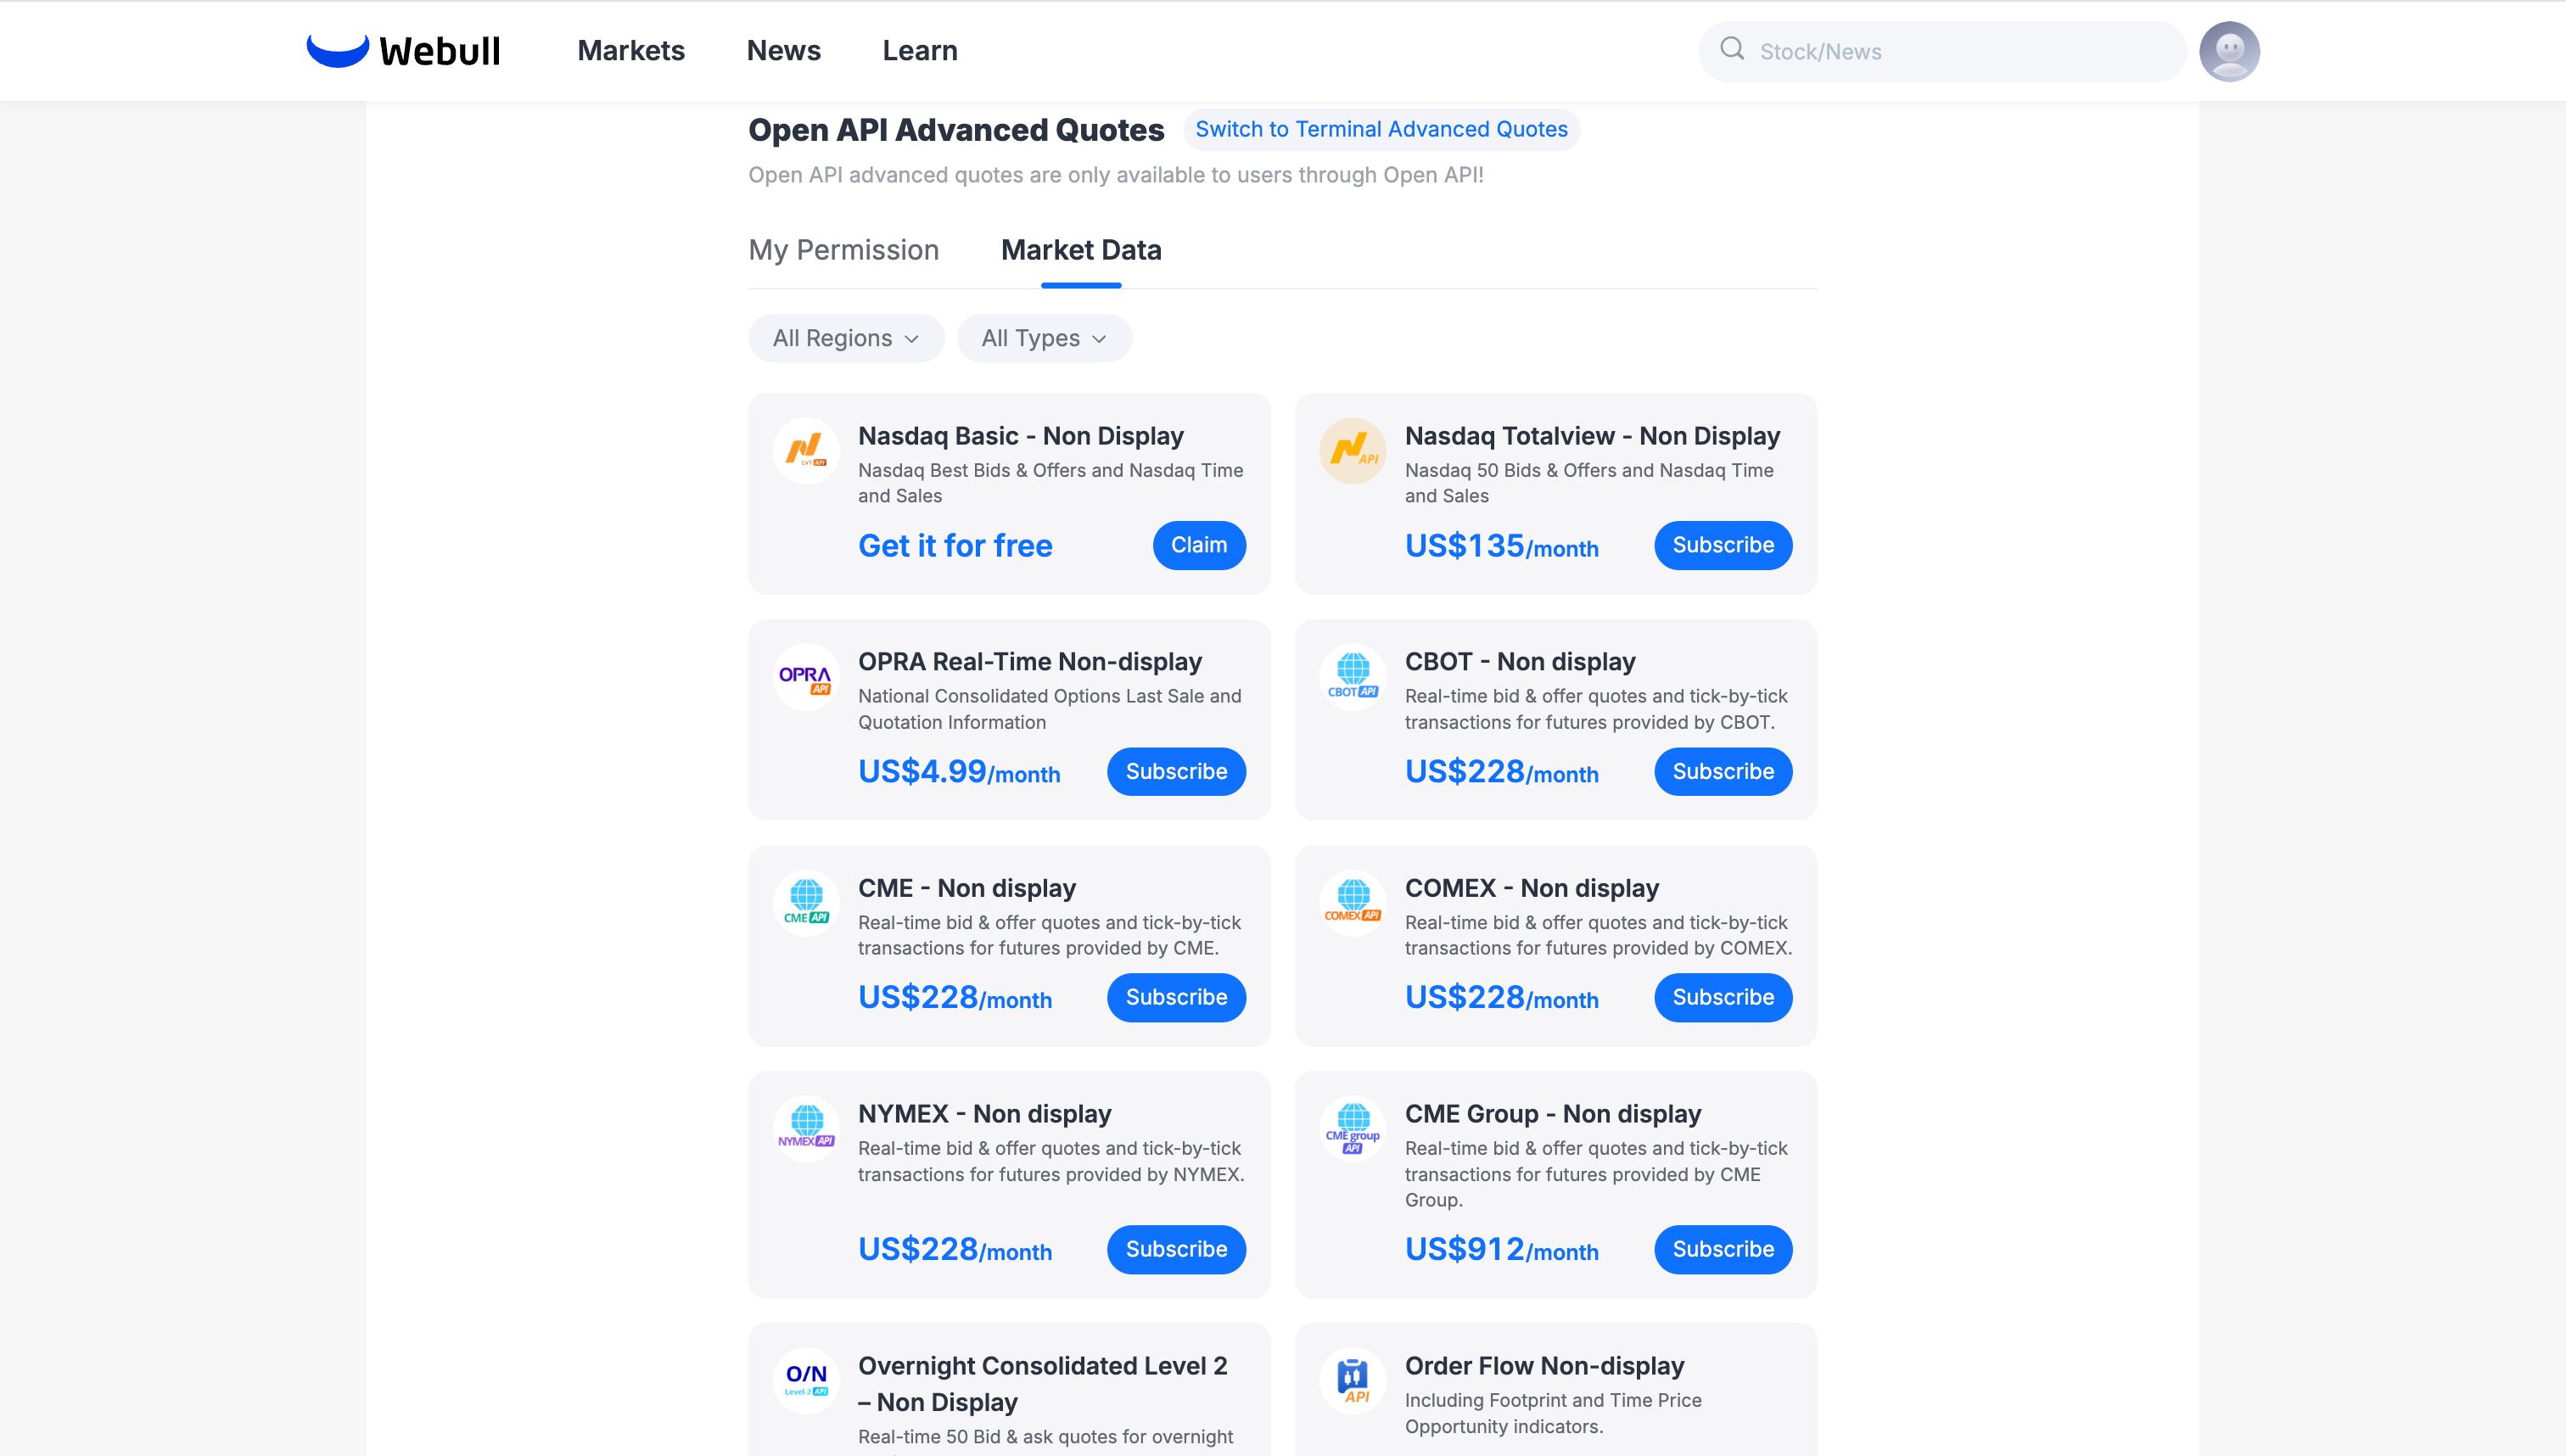Click the "OPRA Real-Time Non-display" title
Image resolution: width=2566 pixels, height=1456 pixels.
tap(1030, 662)
